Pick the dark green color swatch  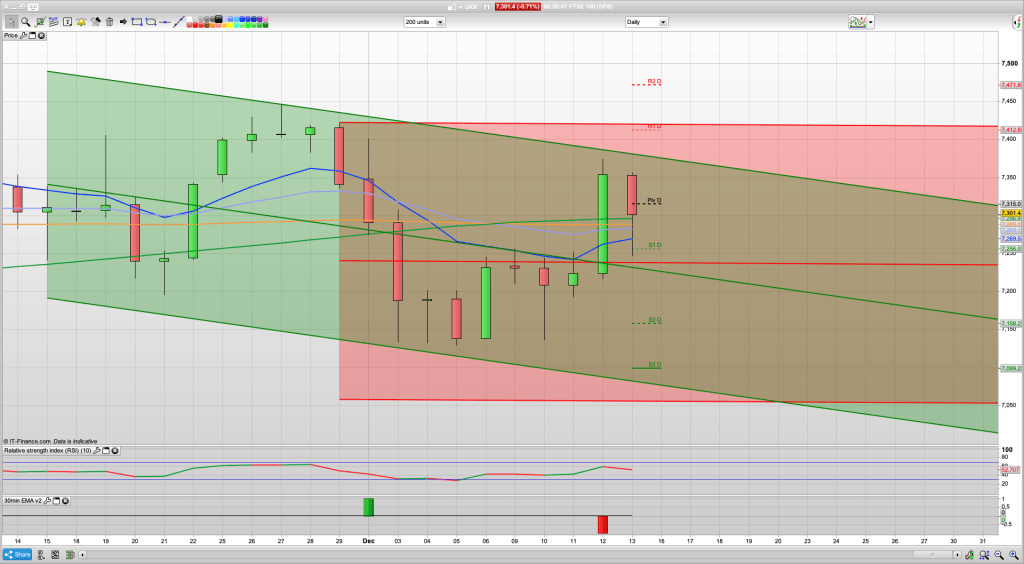pyautogui.click(x=265, y=25)
